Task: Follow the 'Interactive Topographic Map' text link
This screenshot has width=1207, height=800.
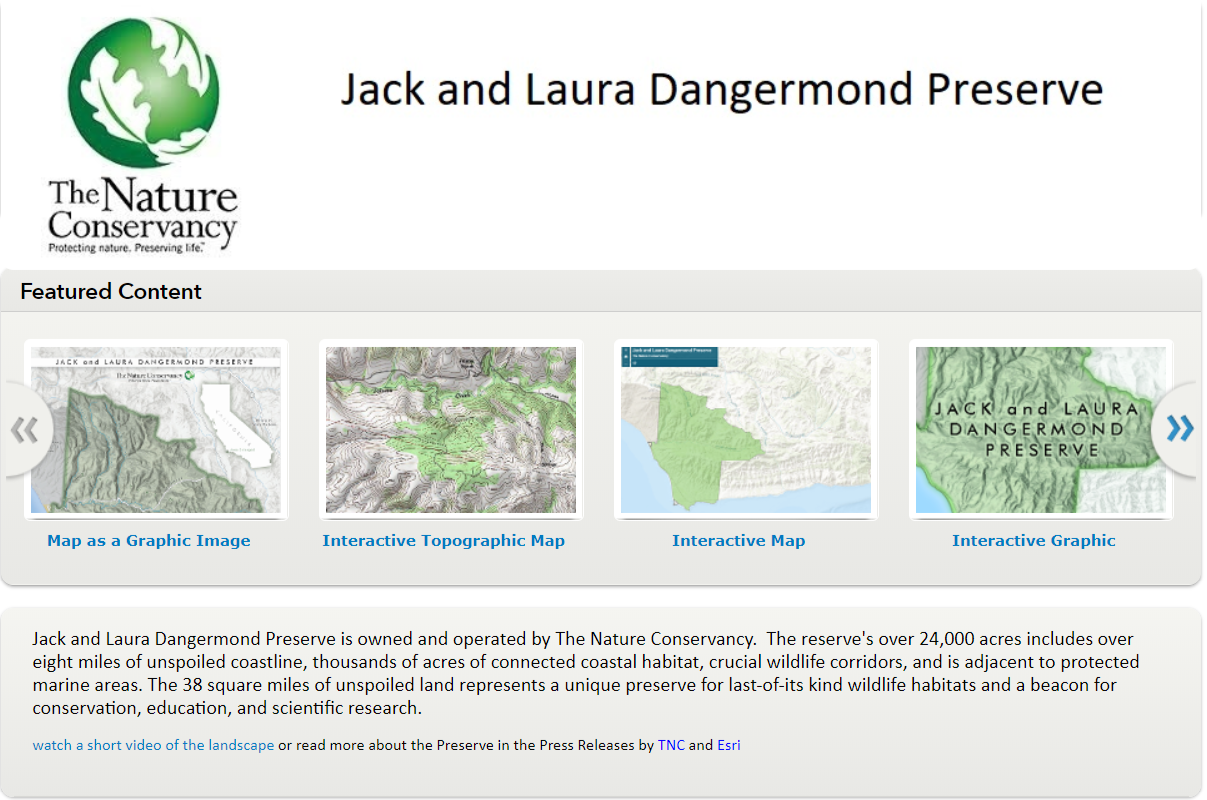Action: click(443, 541)
